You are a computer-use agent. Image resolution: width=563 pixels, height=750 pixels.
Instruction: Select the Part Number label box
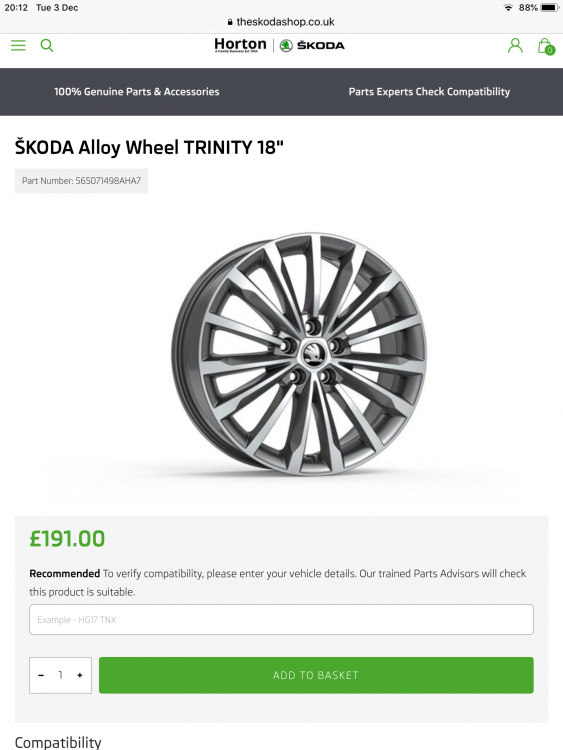[81, 181]
